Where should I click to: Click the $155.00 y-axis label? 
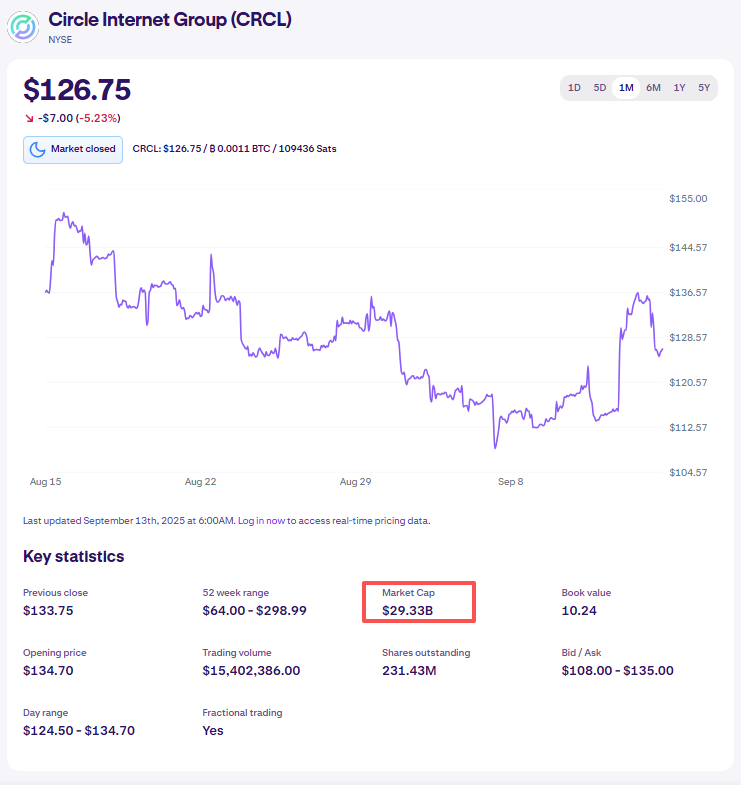coord(688,199)
